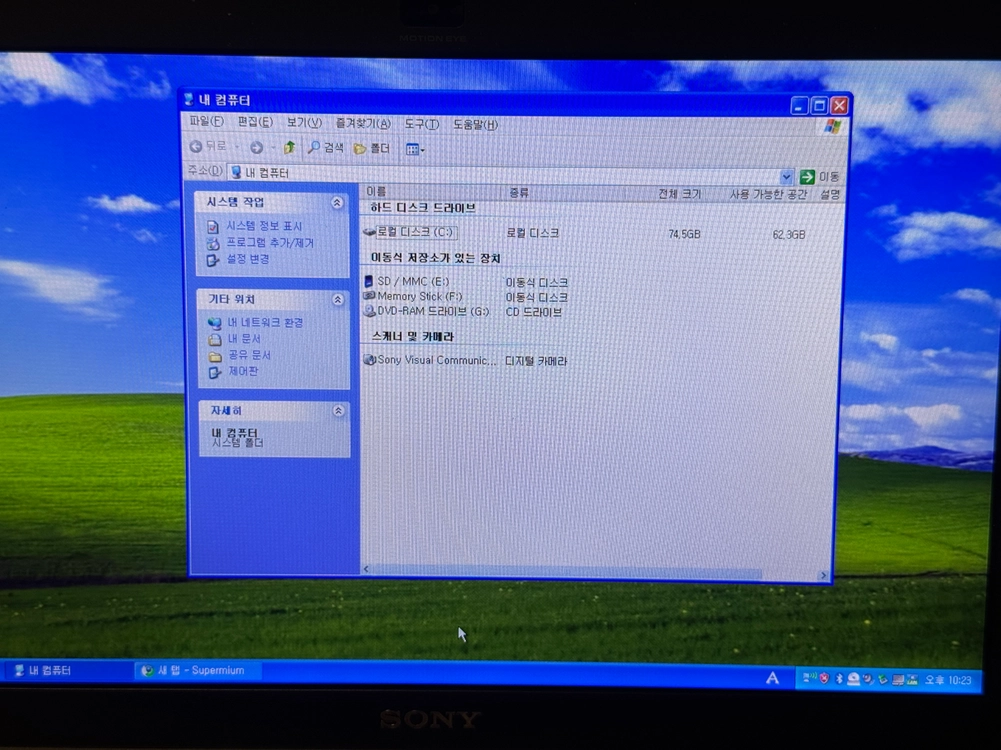This screenshot has height=750, width=1001.
Task: Select Sony Visual Communication camera
Action: (x=429, y=360)
